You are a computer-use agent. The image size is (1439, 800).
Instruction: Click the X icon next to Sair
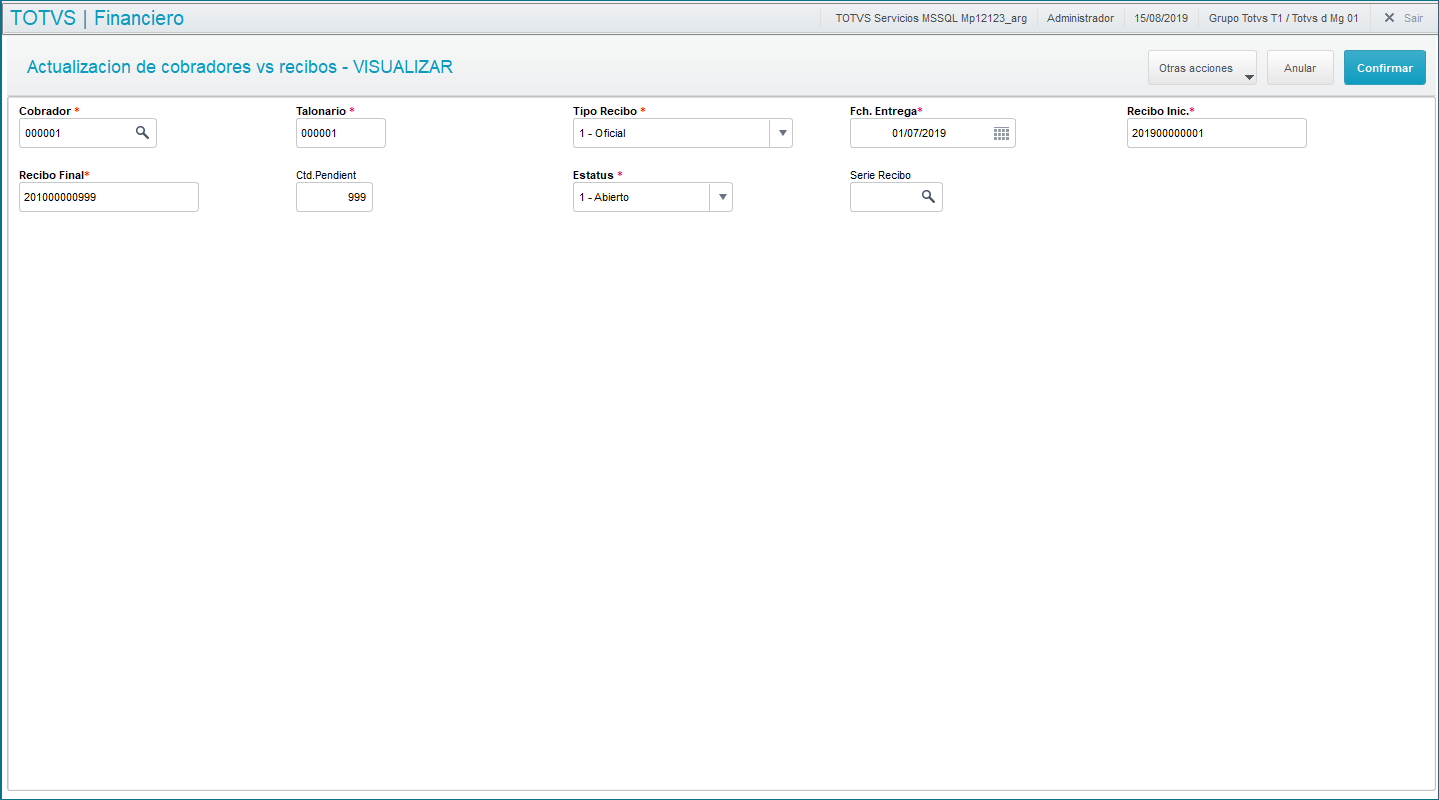click(1389, 17)
